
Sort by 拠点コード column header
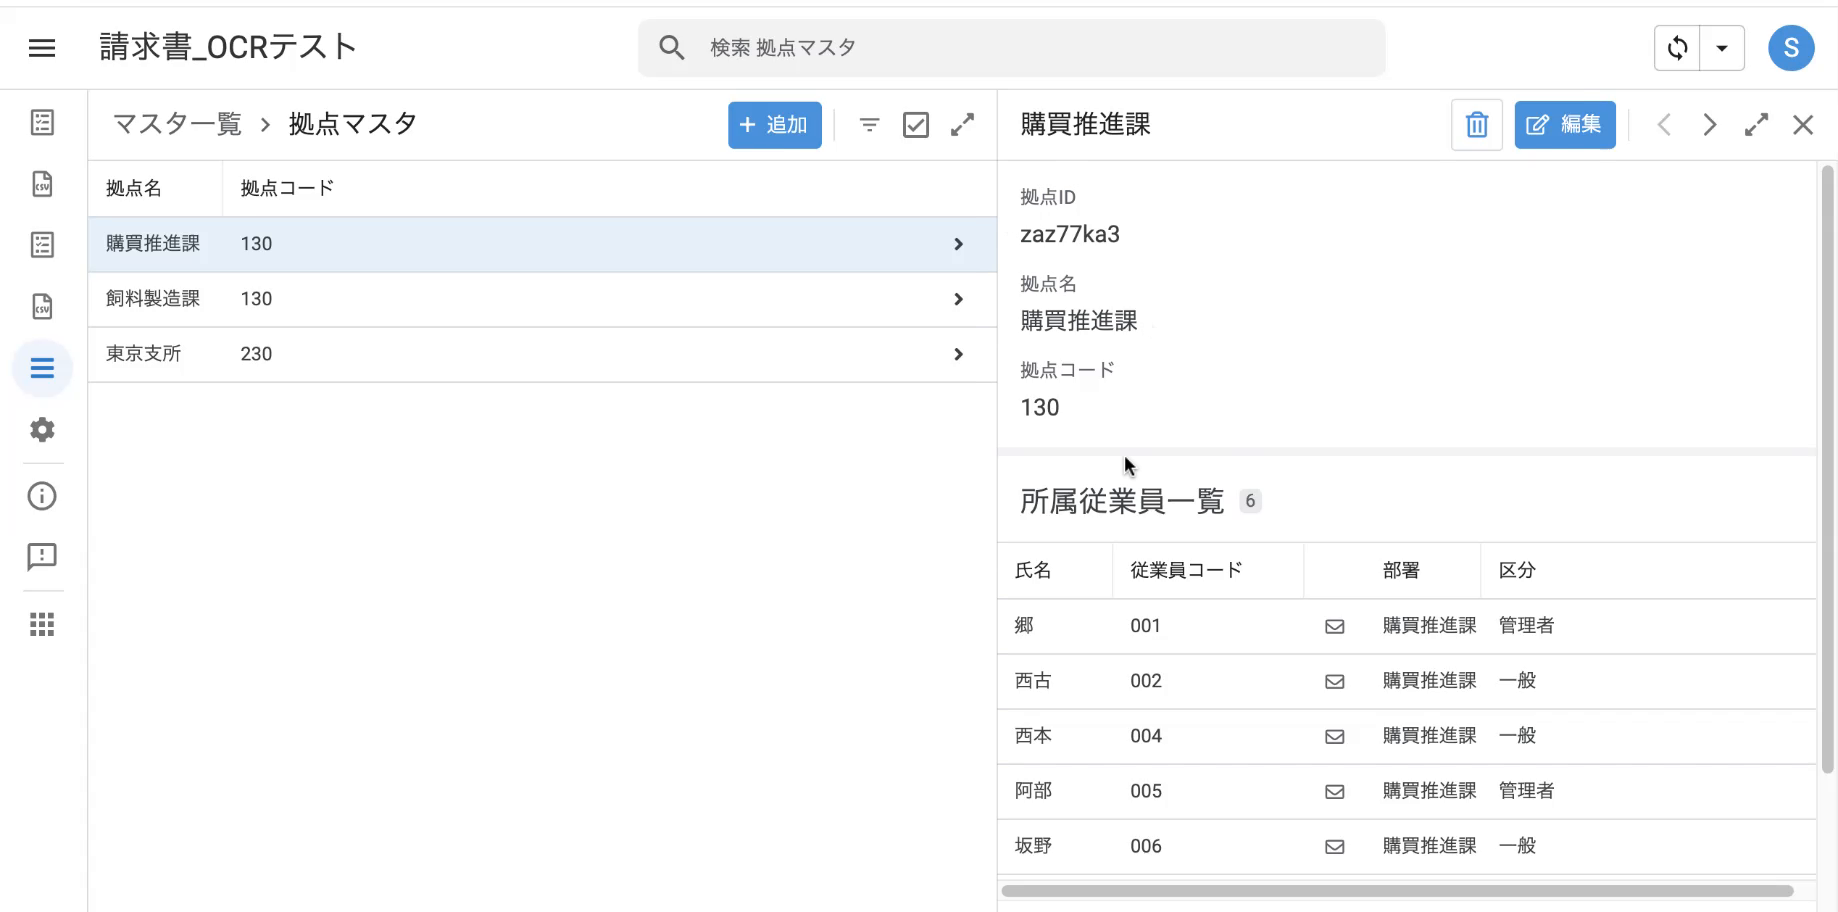click(287, 188)
